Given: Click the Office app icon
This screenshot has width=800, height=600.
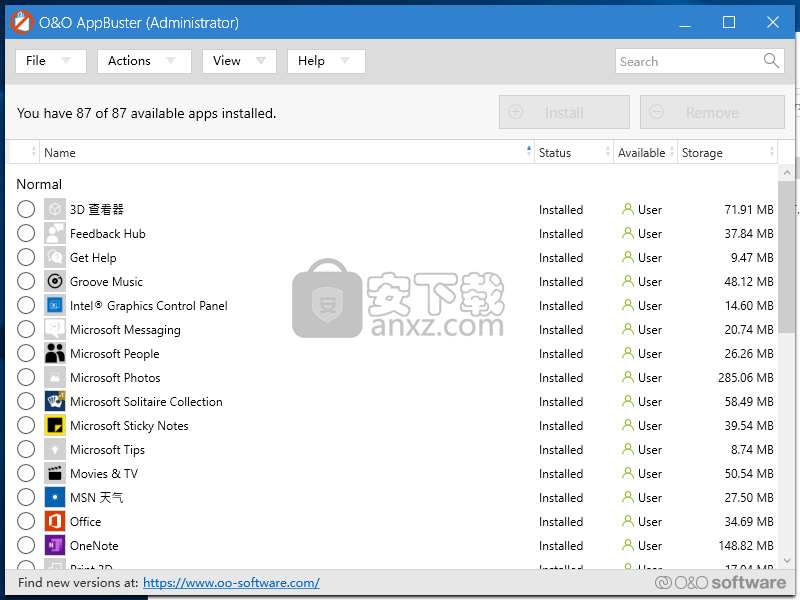Looking at the screenshot, I should coord(55,521).
